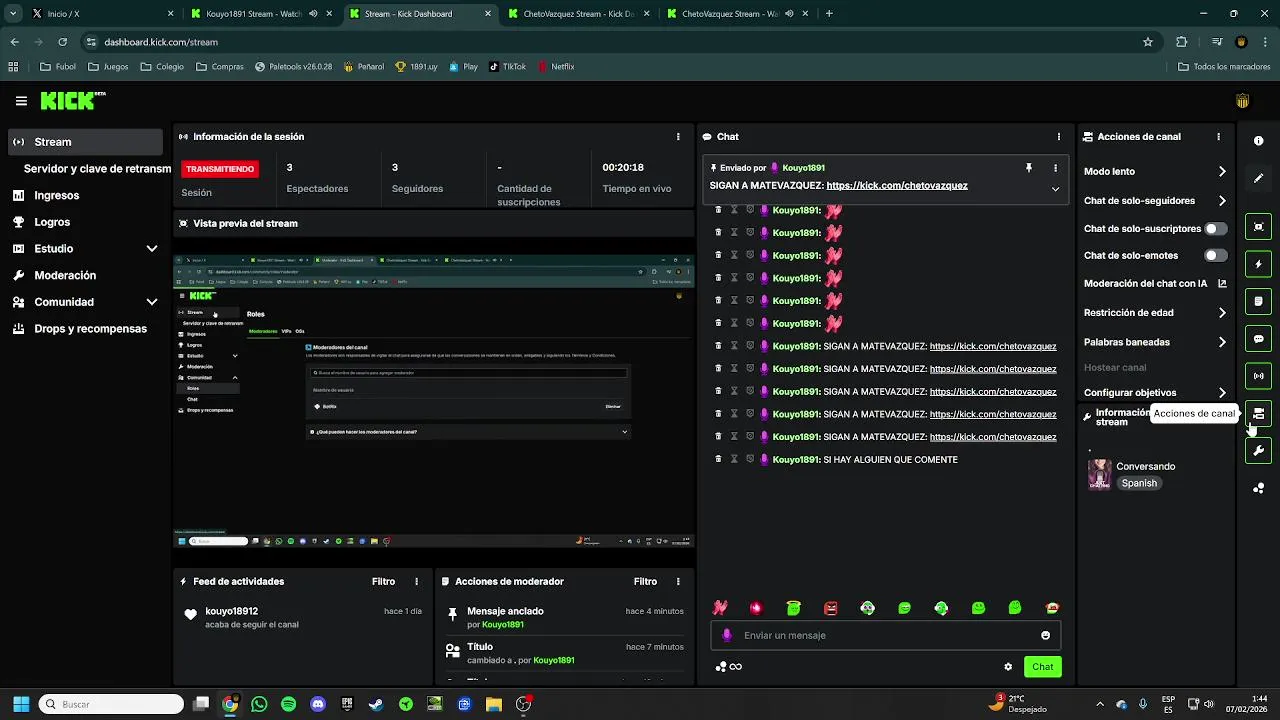The height and width of the screenshot is (720, 1280).
Task: Open chat settings gear icon
Action: click(1008, 667)
